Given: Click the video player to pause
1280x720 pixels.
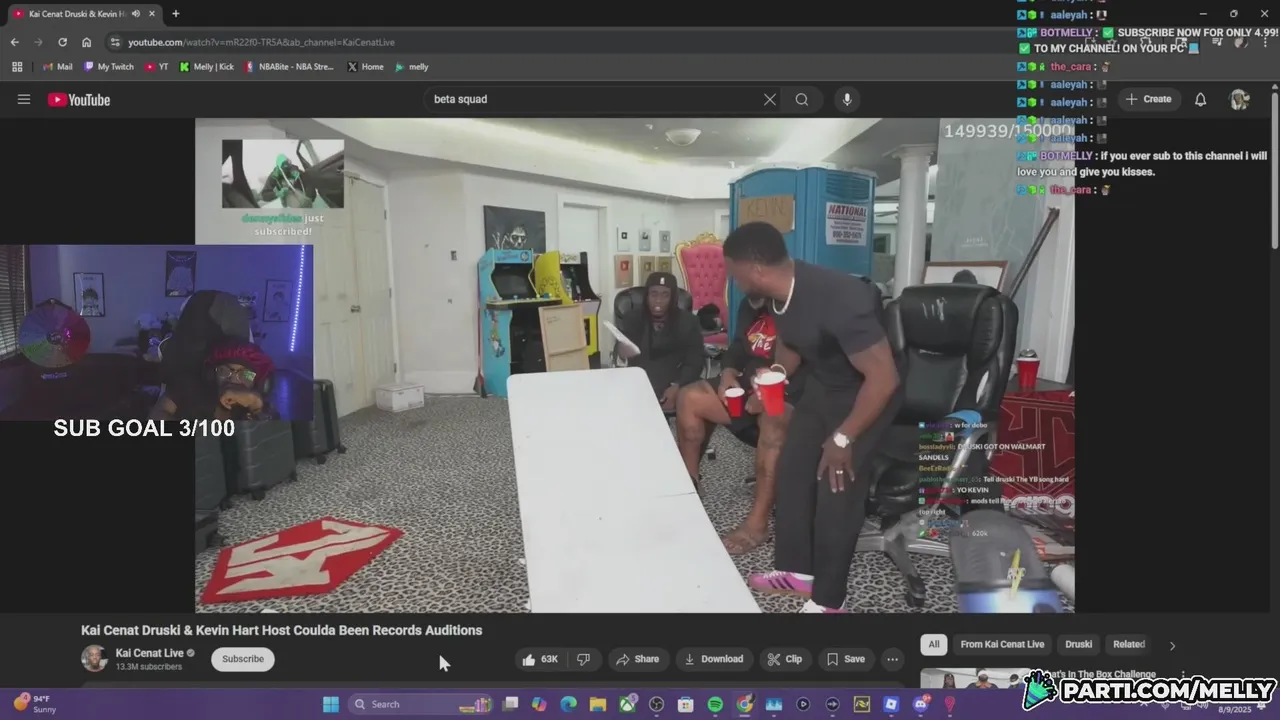Looking at the screenshot, I should [634, 365].
